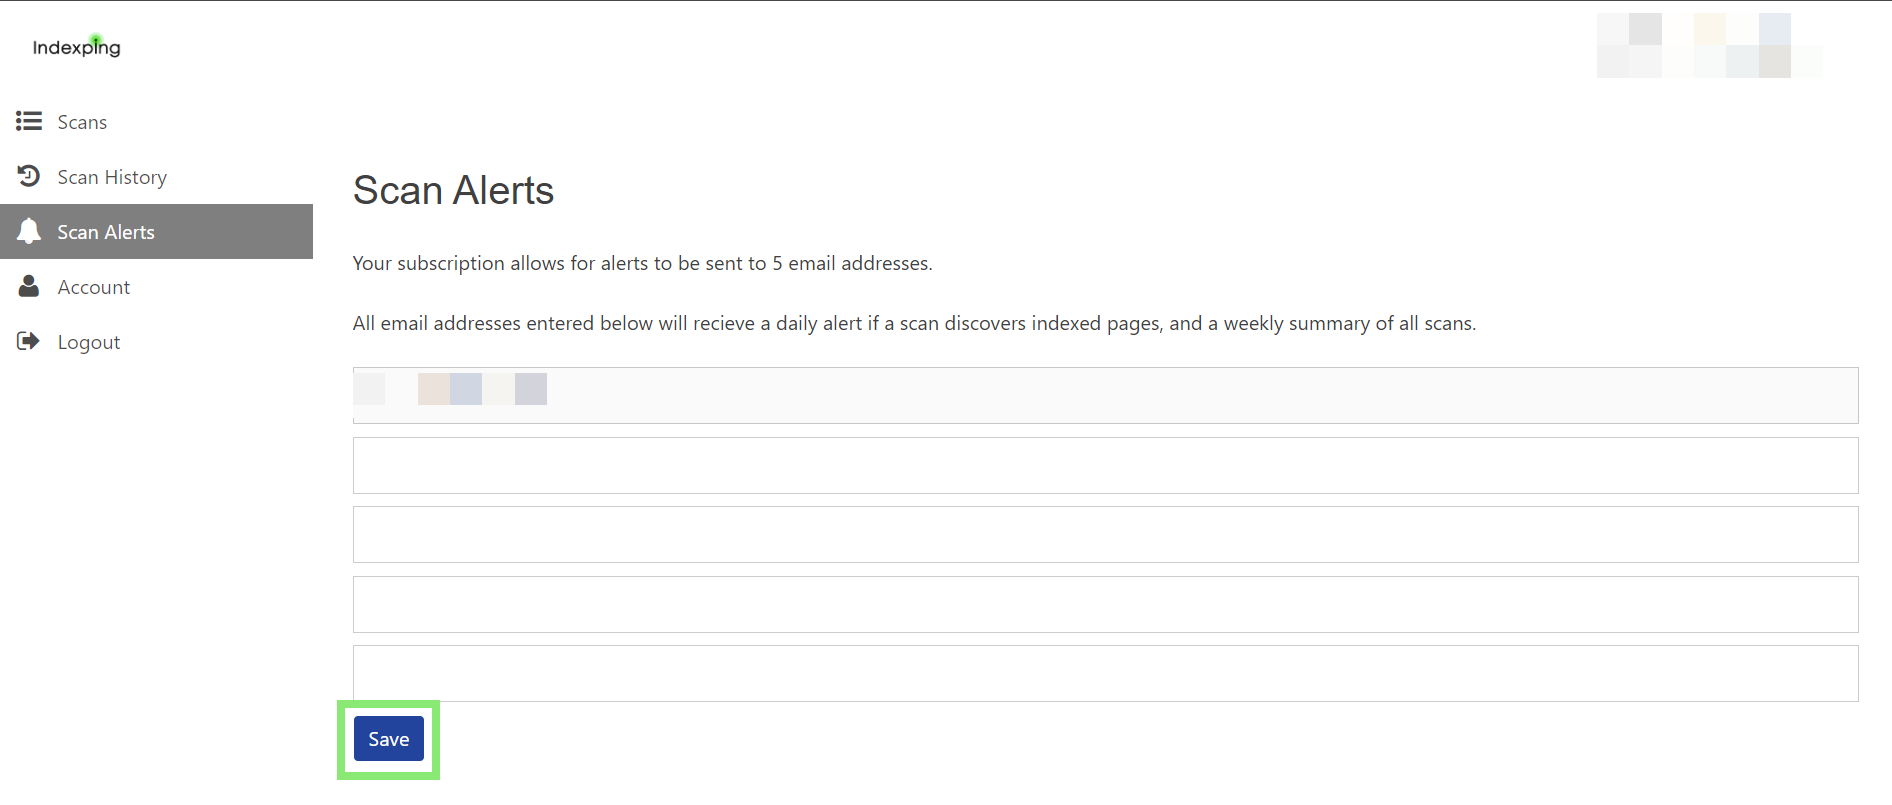Select the Scan Alerts sidebar entry
Viewport: 1892px width, 805px height.
156,231
